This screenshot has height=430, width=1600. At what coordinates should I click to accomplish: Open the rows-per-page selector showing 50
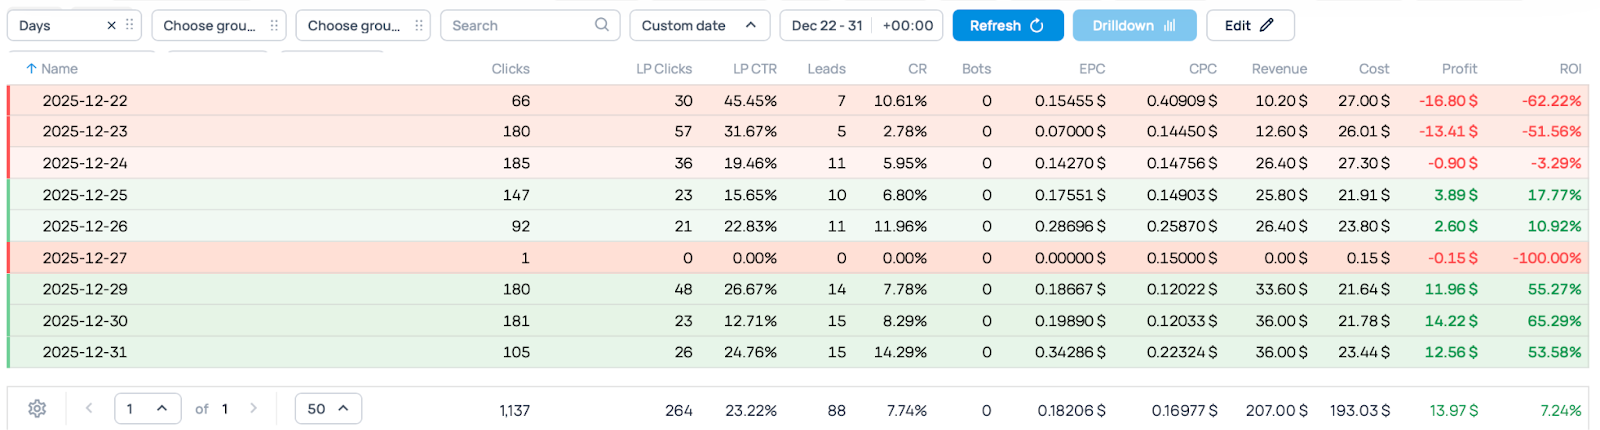[328, 409]
